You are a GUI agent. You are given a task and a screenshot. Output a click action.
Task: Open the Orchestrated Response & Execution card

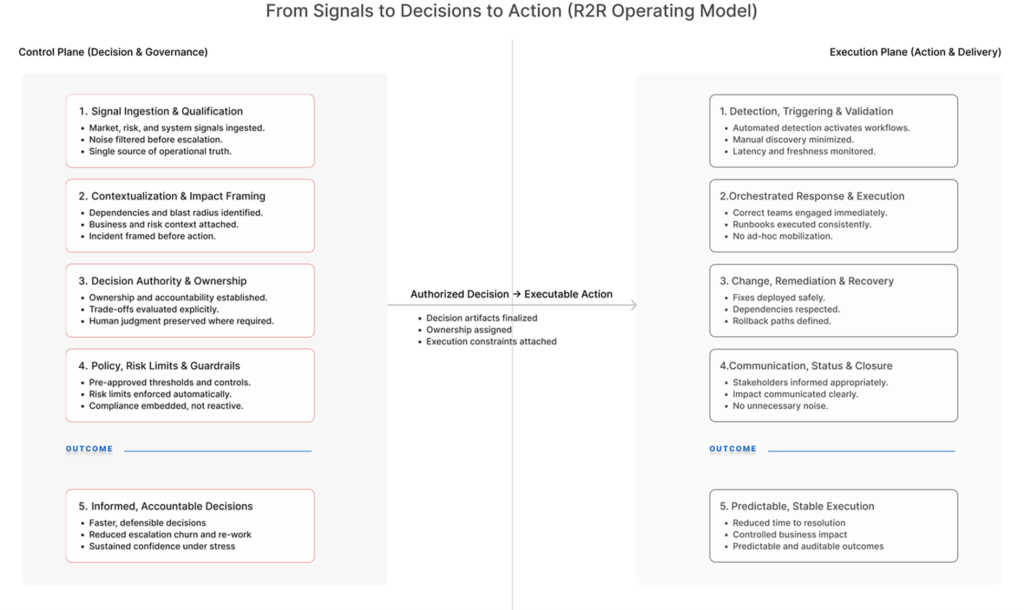coord(833,216)
